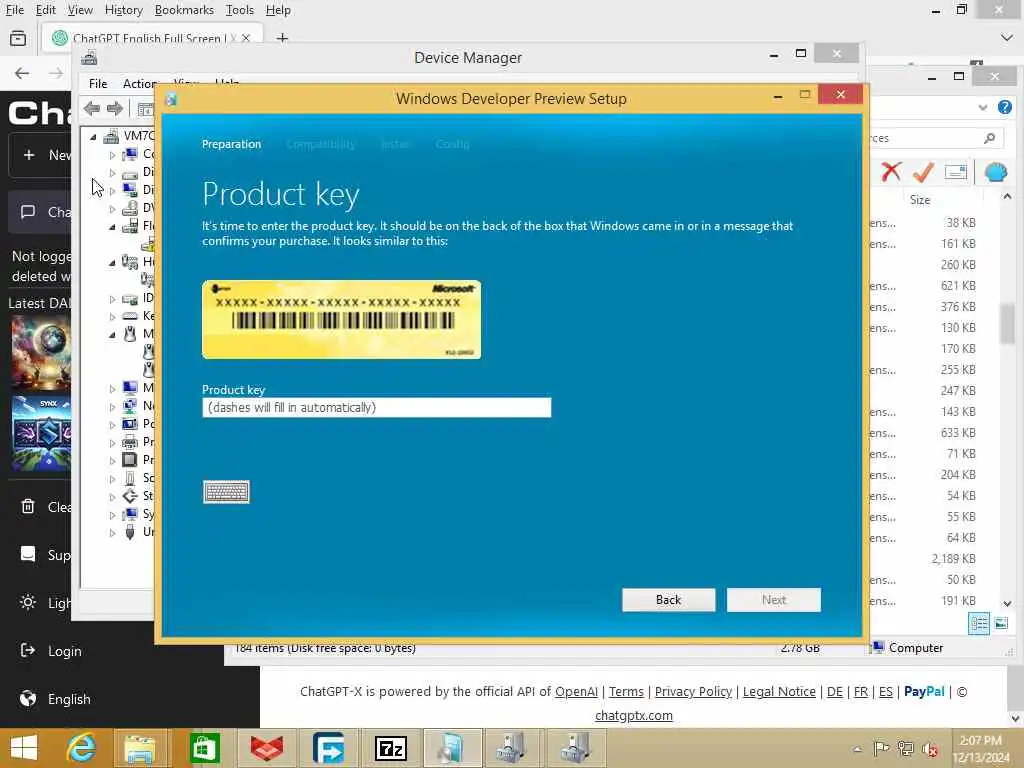Click the red fox-like taskbar icon
The height and width of the screenshot is (768, 1024).
pos(266,748)
